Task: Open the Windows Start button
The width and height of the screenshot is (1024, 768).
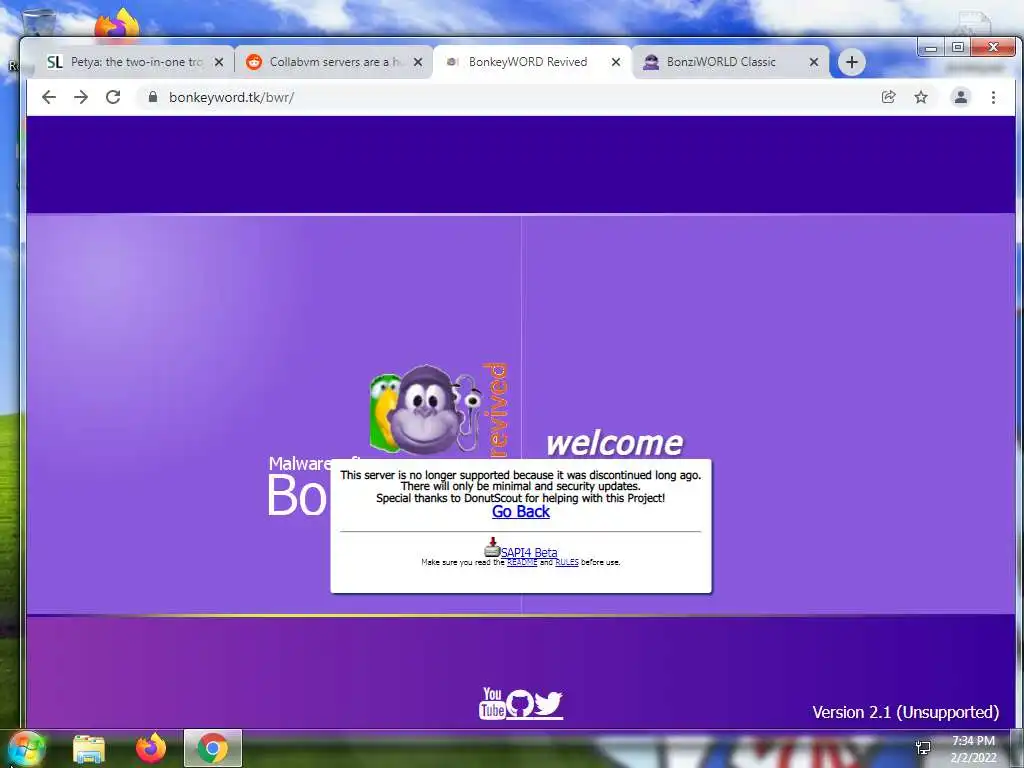Action: click(x=26, y=748)
